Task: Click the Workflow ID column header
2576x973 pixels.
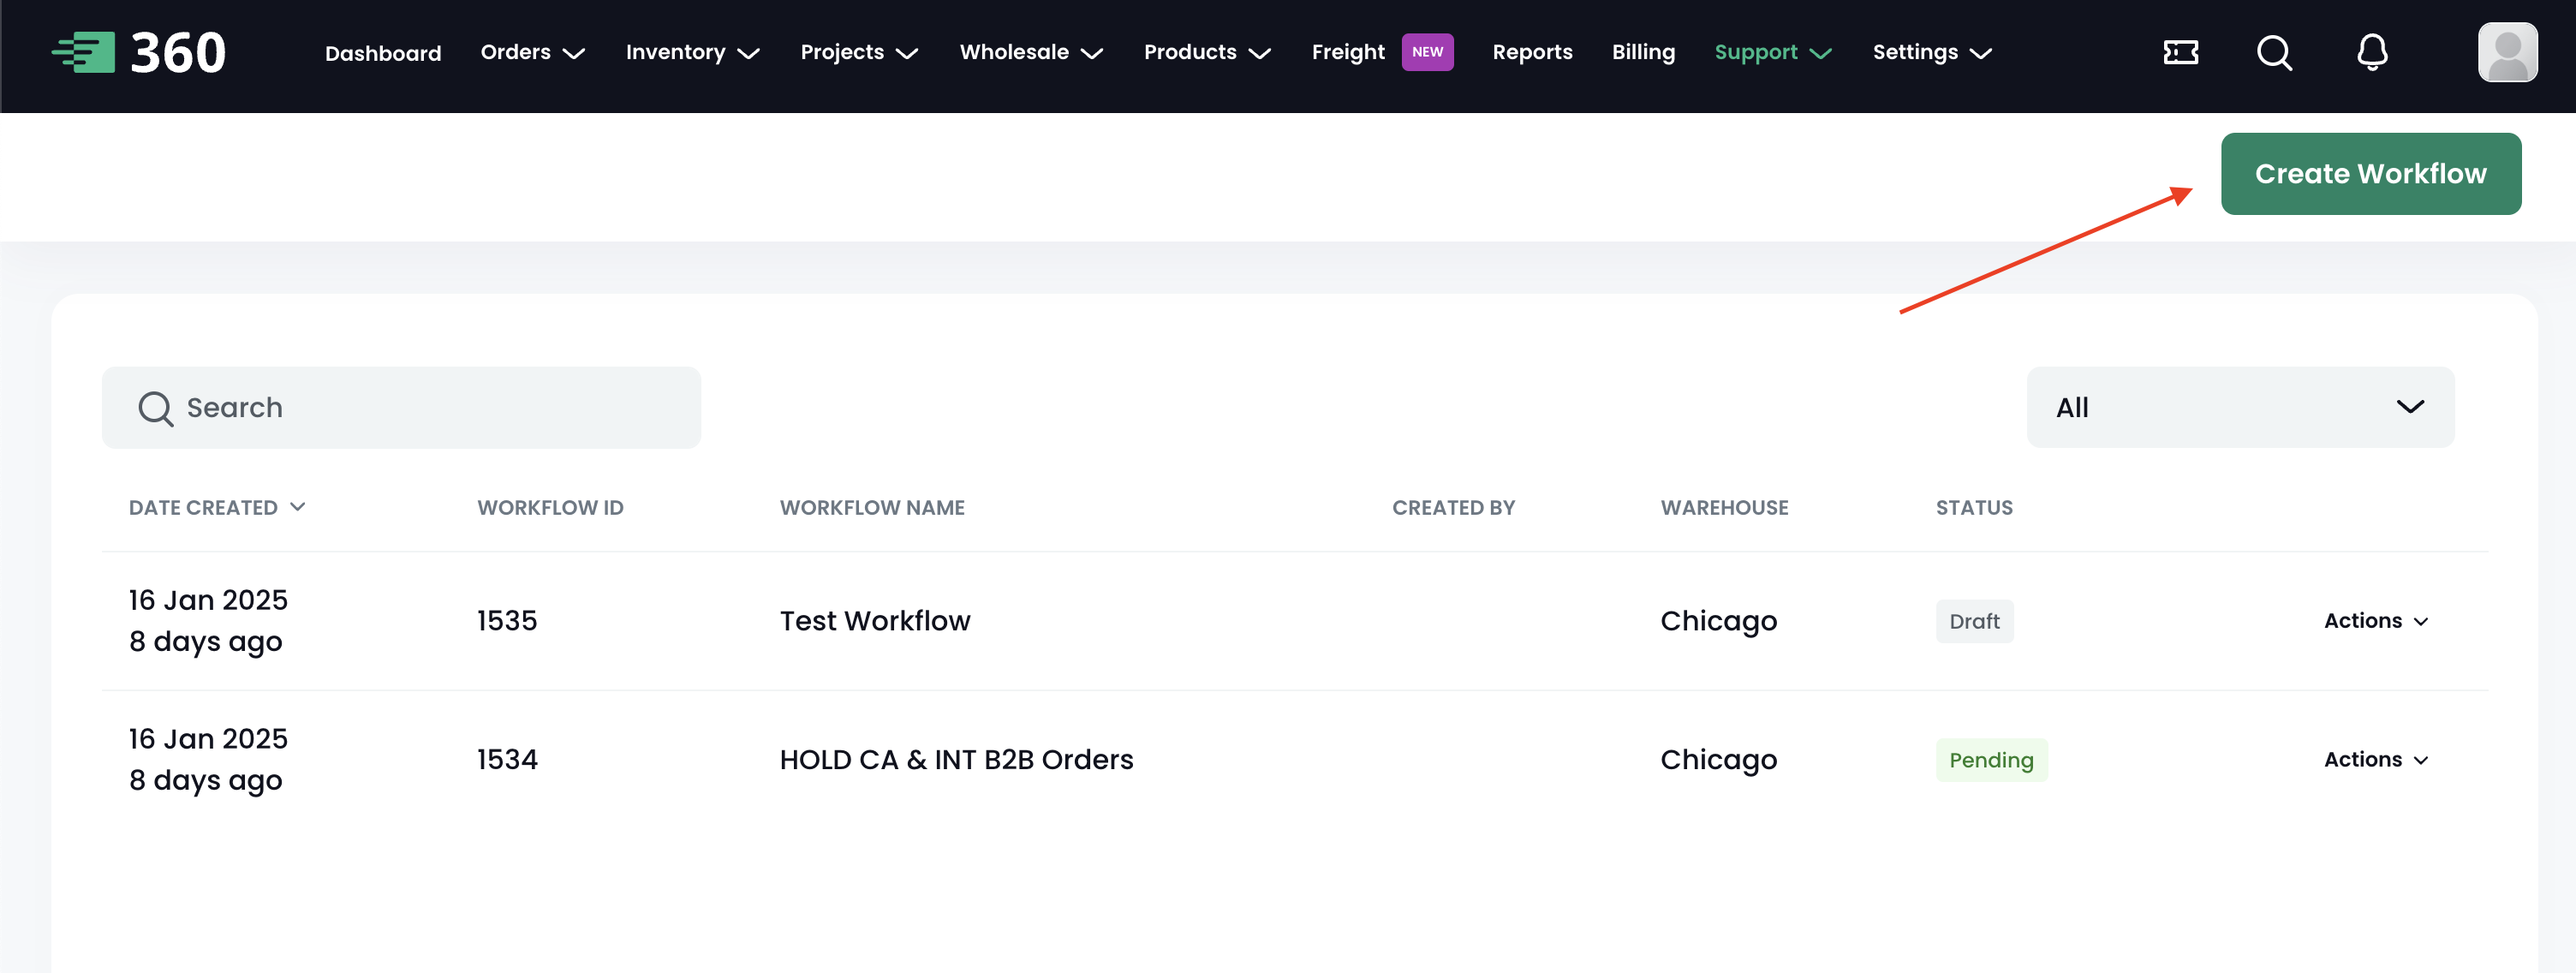Action: 550,507
